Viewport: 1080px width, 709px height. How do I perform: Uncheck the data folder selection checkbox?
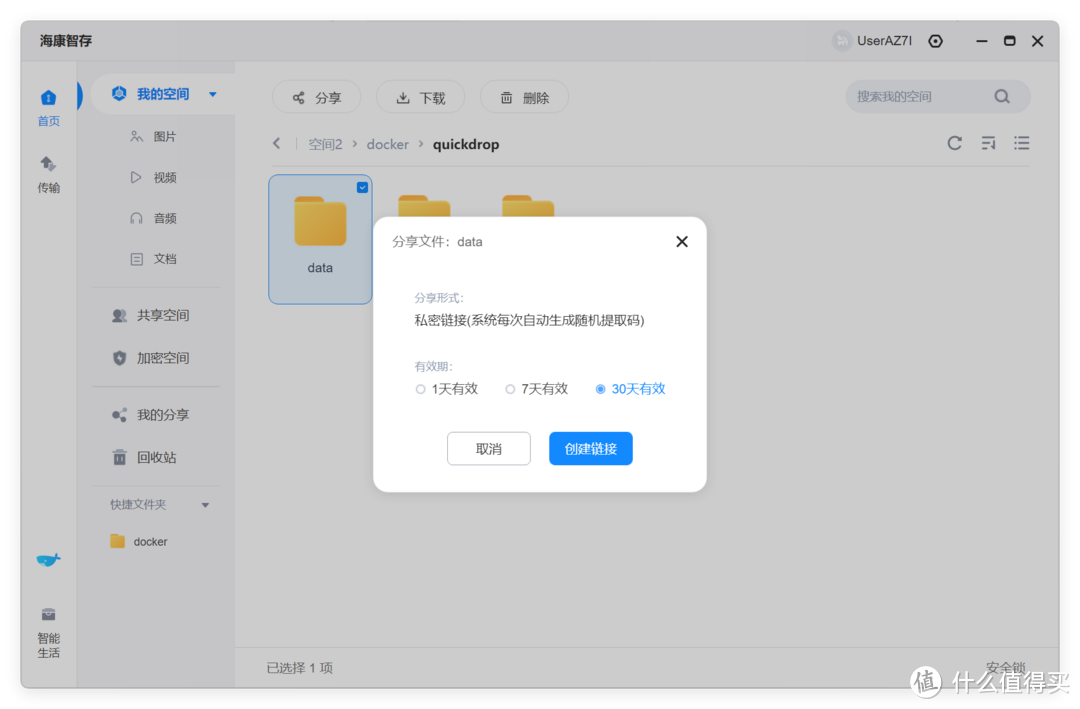point(362,186)
